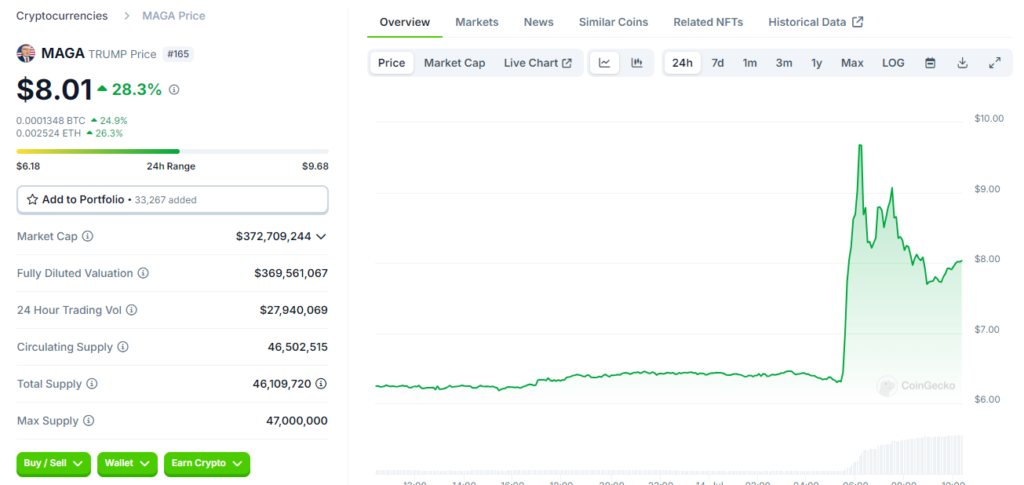Switch to the Markets tab

(x=476, y=22)
